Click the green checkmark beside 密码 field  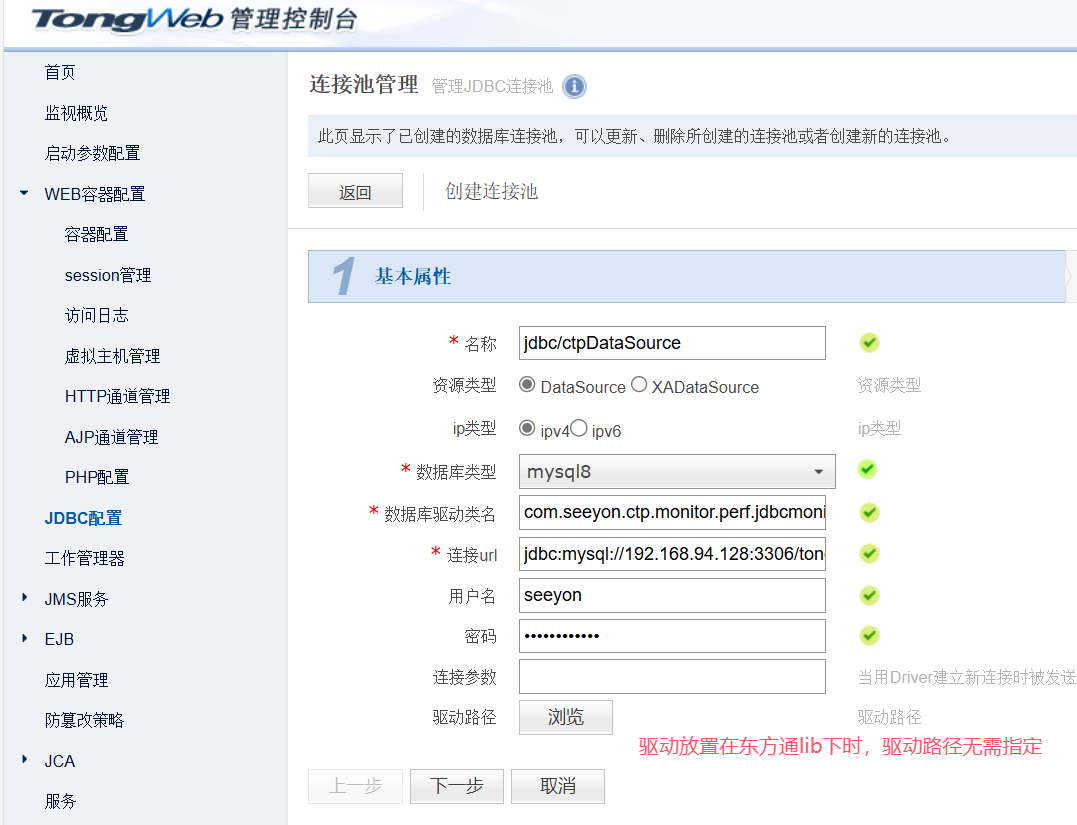(x=869, y=635)
